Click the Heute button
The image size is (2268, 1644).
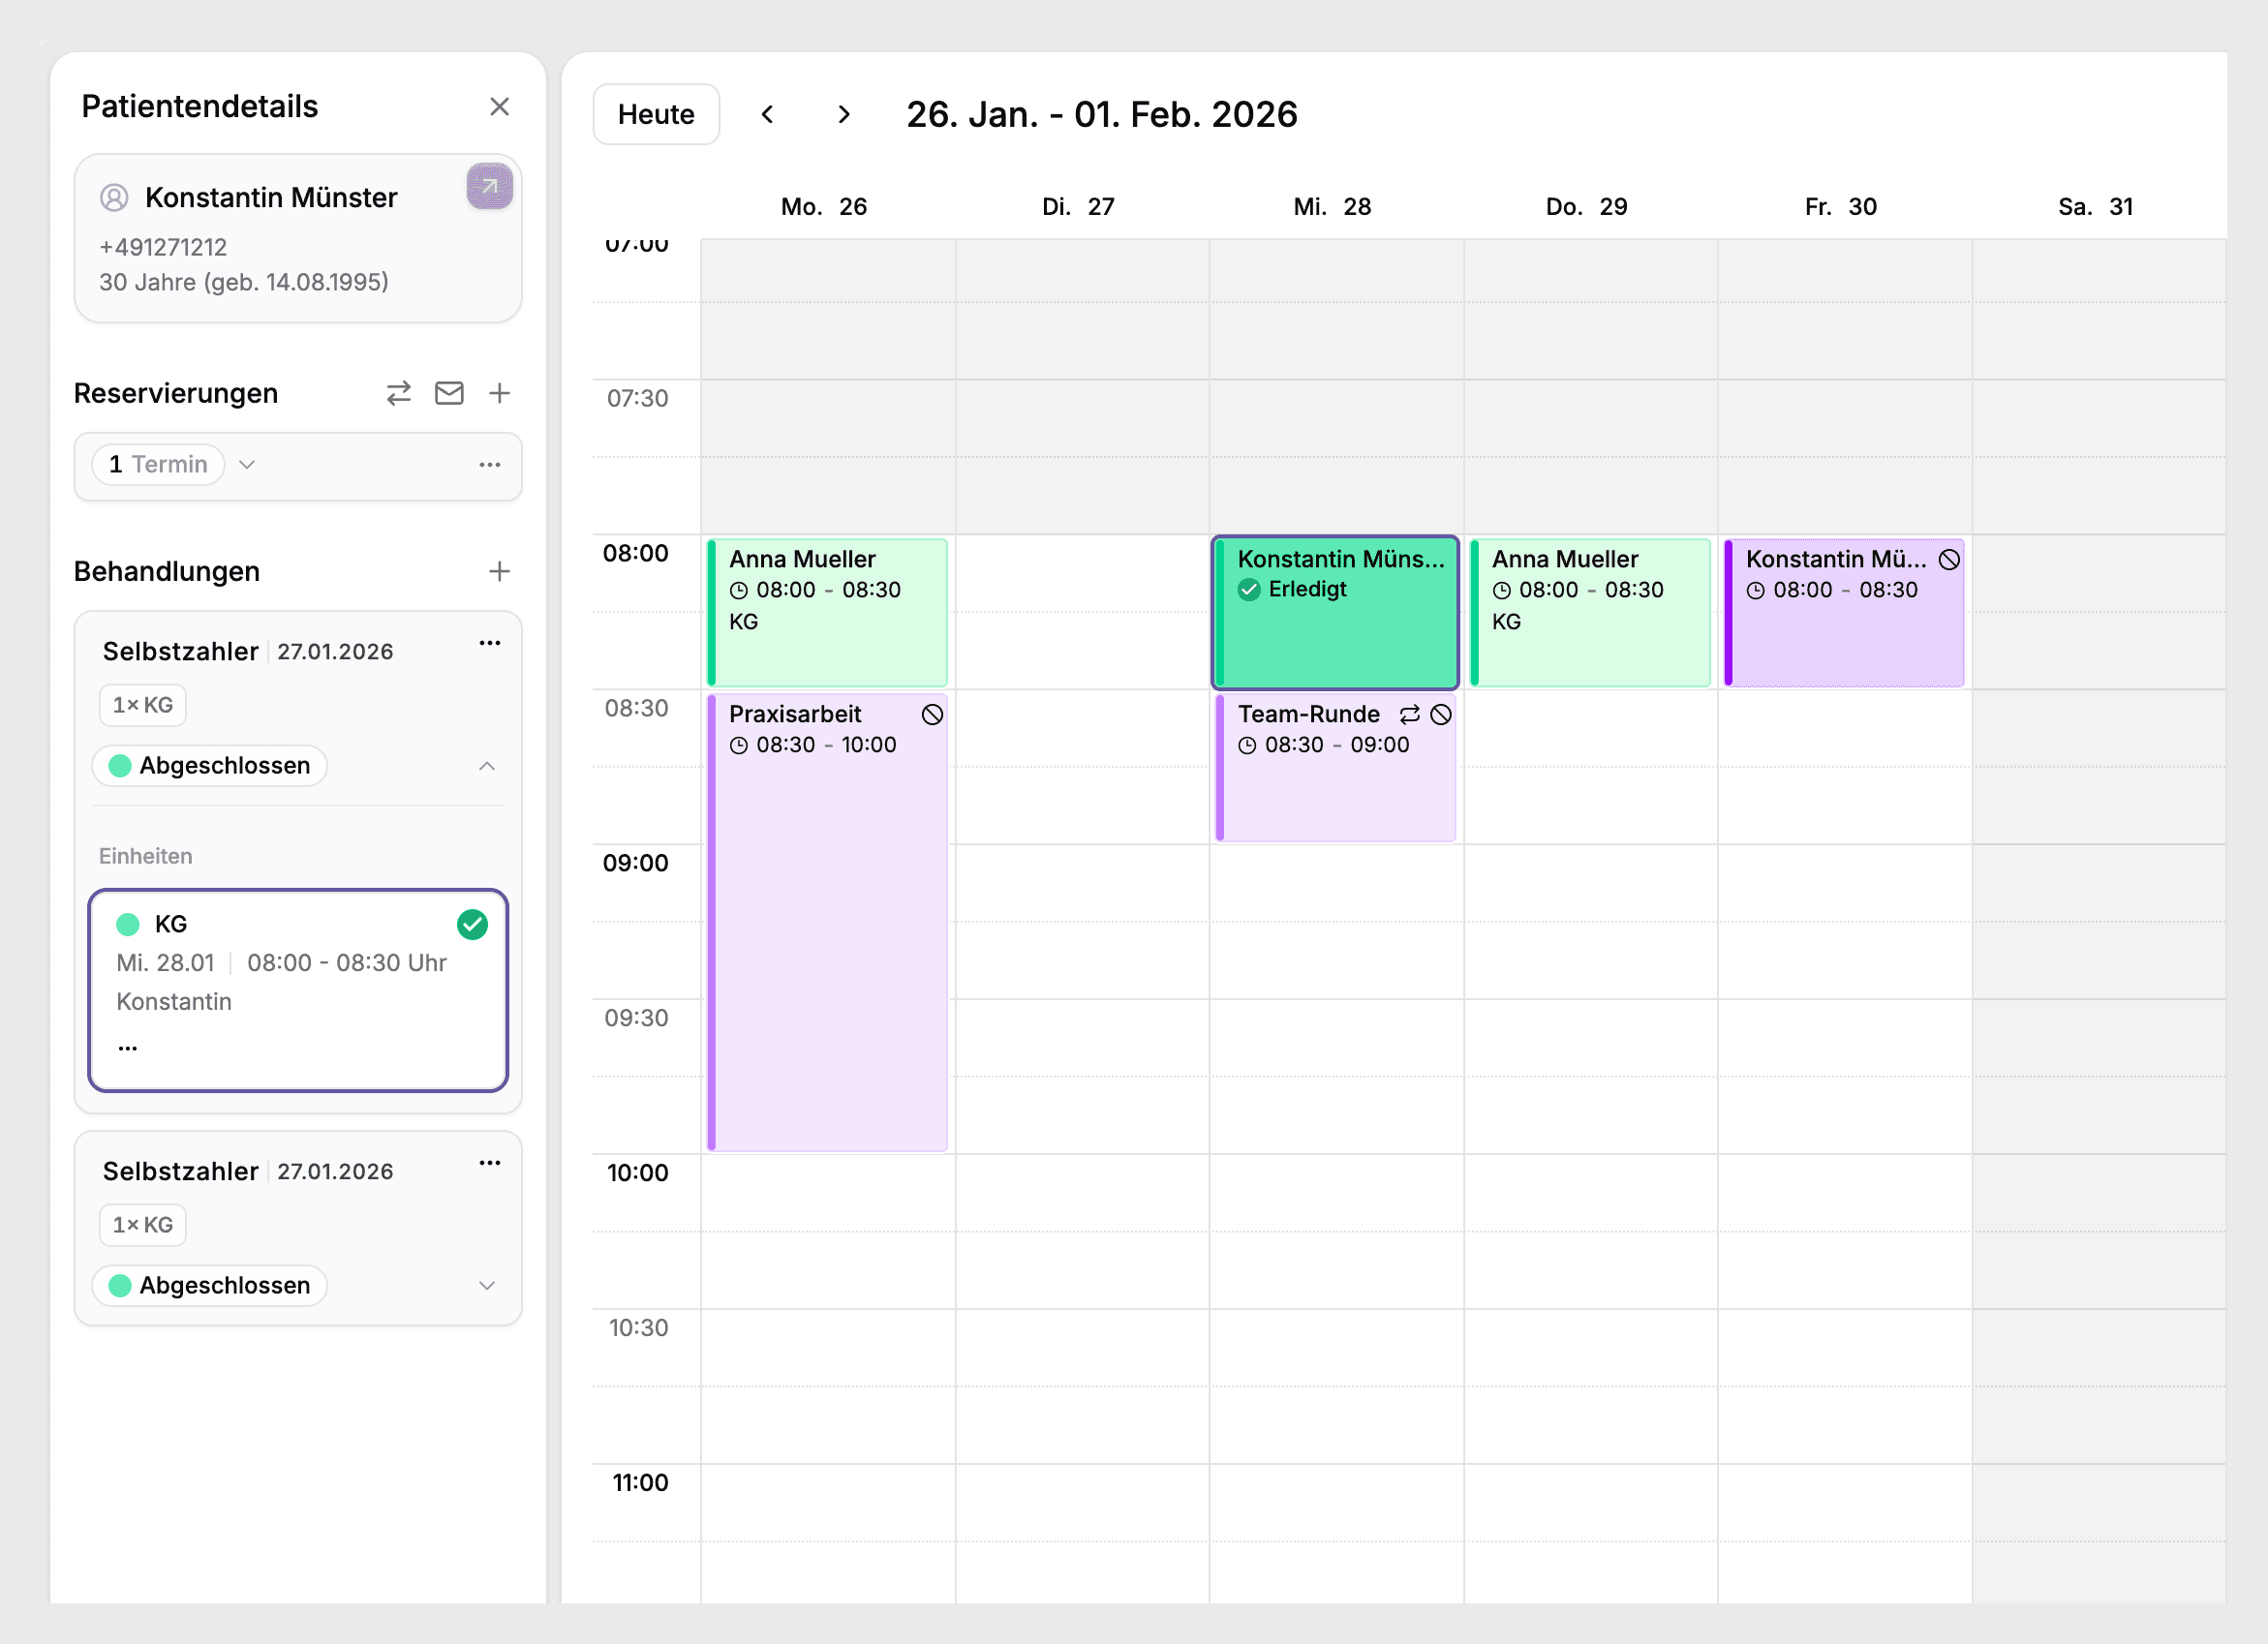click(x=656, y=114)
